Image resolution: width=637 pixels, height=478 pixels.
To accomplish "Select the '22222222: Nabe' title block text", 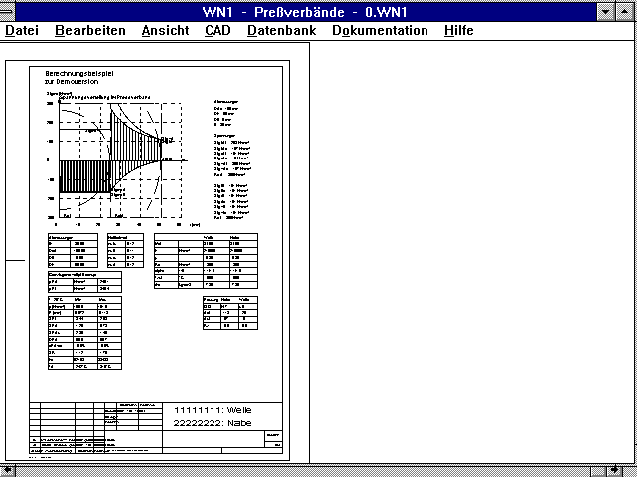I will coord(212,423).
